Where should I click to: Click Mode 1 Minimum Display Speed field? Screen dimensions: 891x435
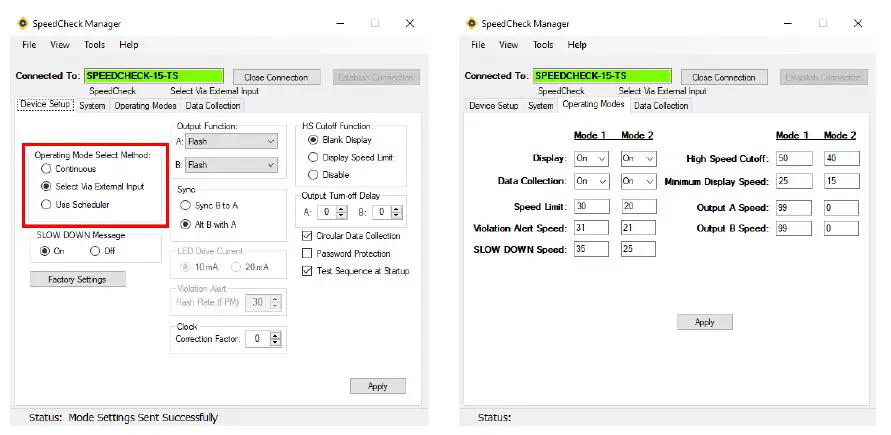click(x=794, y=181)
